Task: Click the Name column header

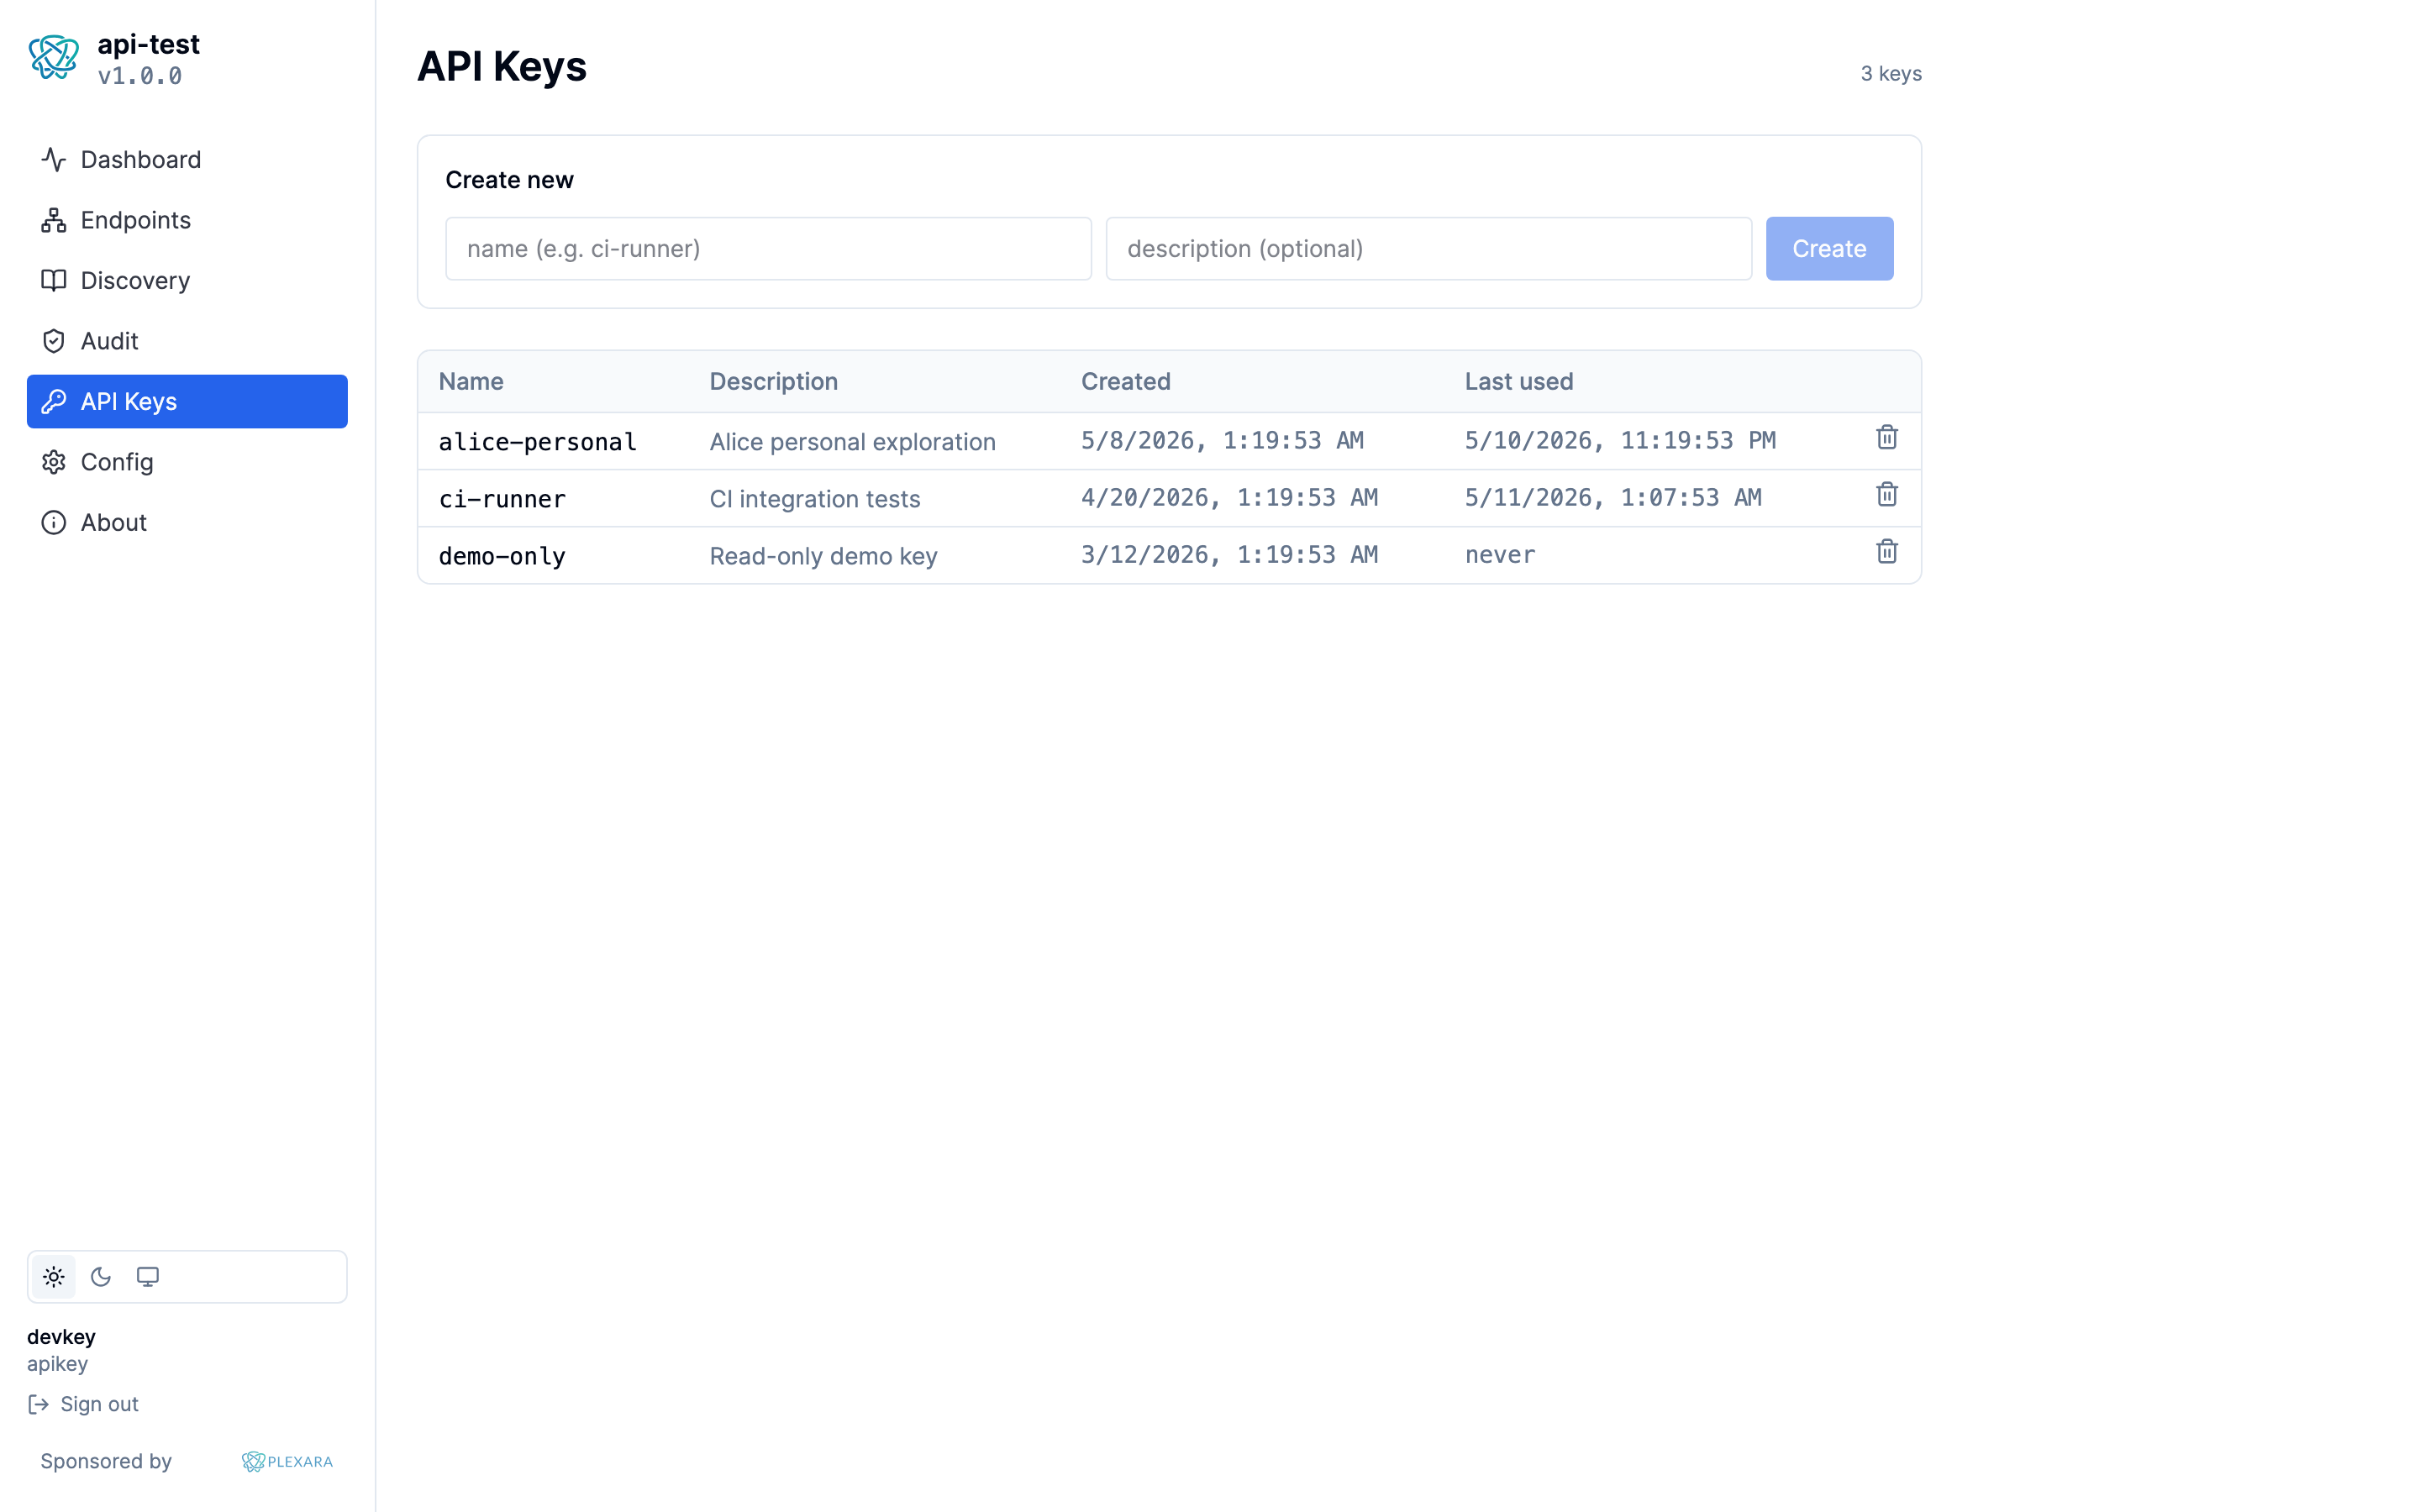Action: click(x=471, y=382)
